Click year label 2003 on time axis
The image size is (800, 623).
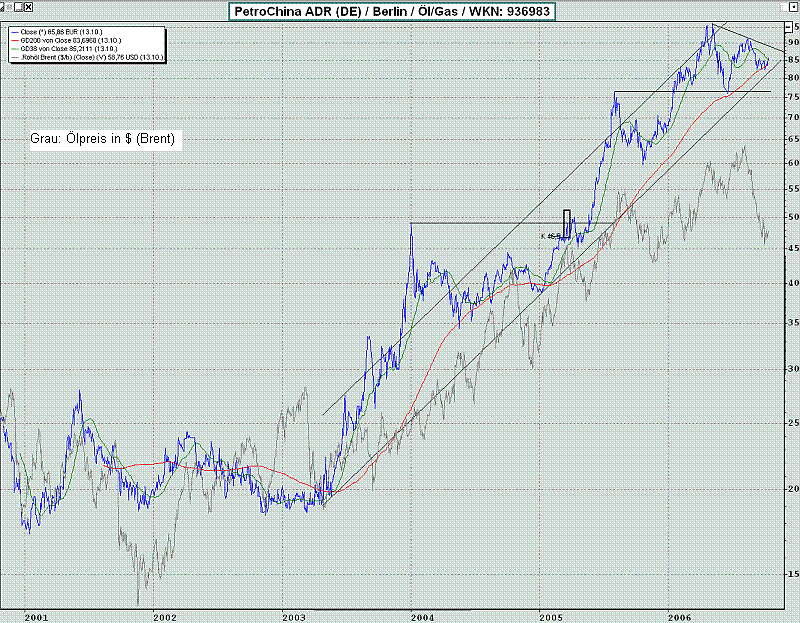294,617
